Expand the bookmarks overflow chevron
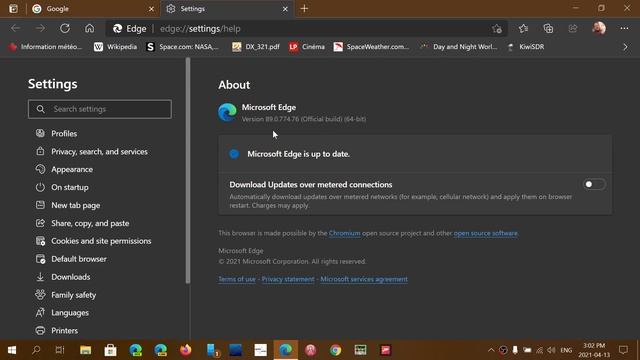 [x=625, y=47]
